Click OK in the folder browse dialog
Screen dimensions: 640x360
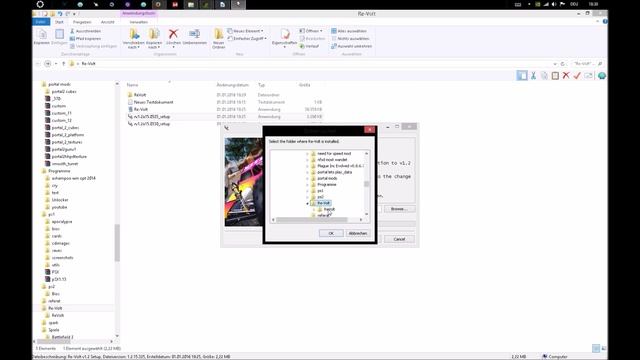331,233
